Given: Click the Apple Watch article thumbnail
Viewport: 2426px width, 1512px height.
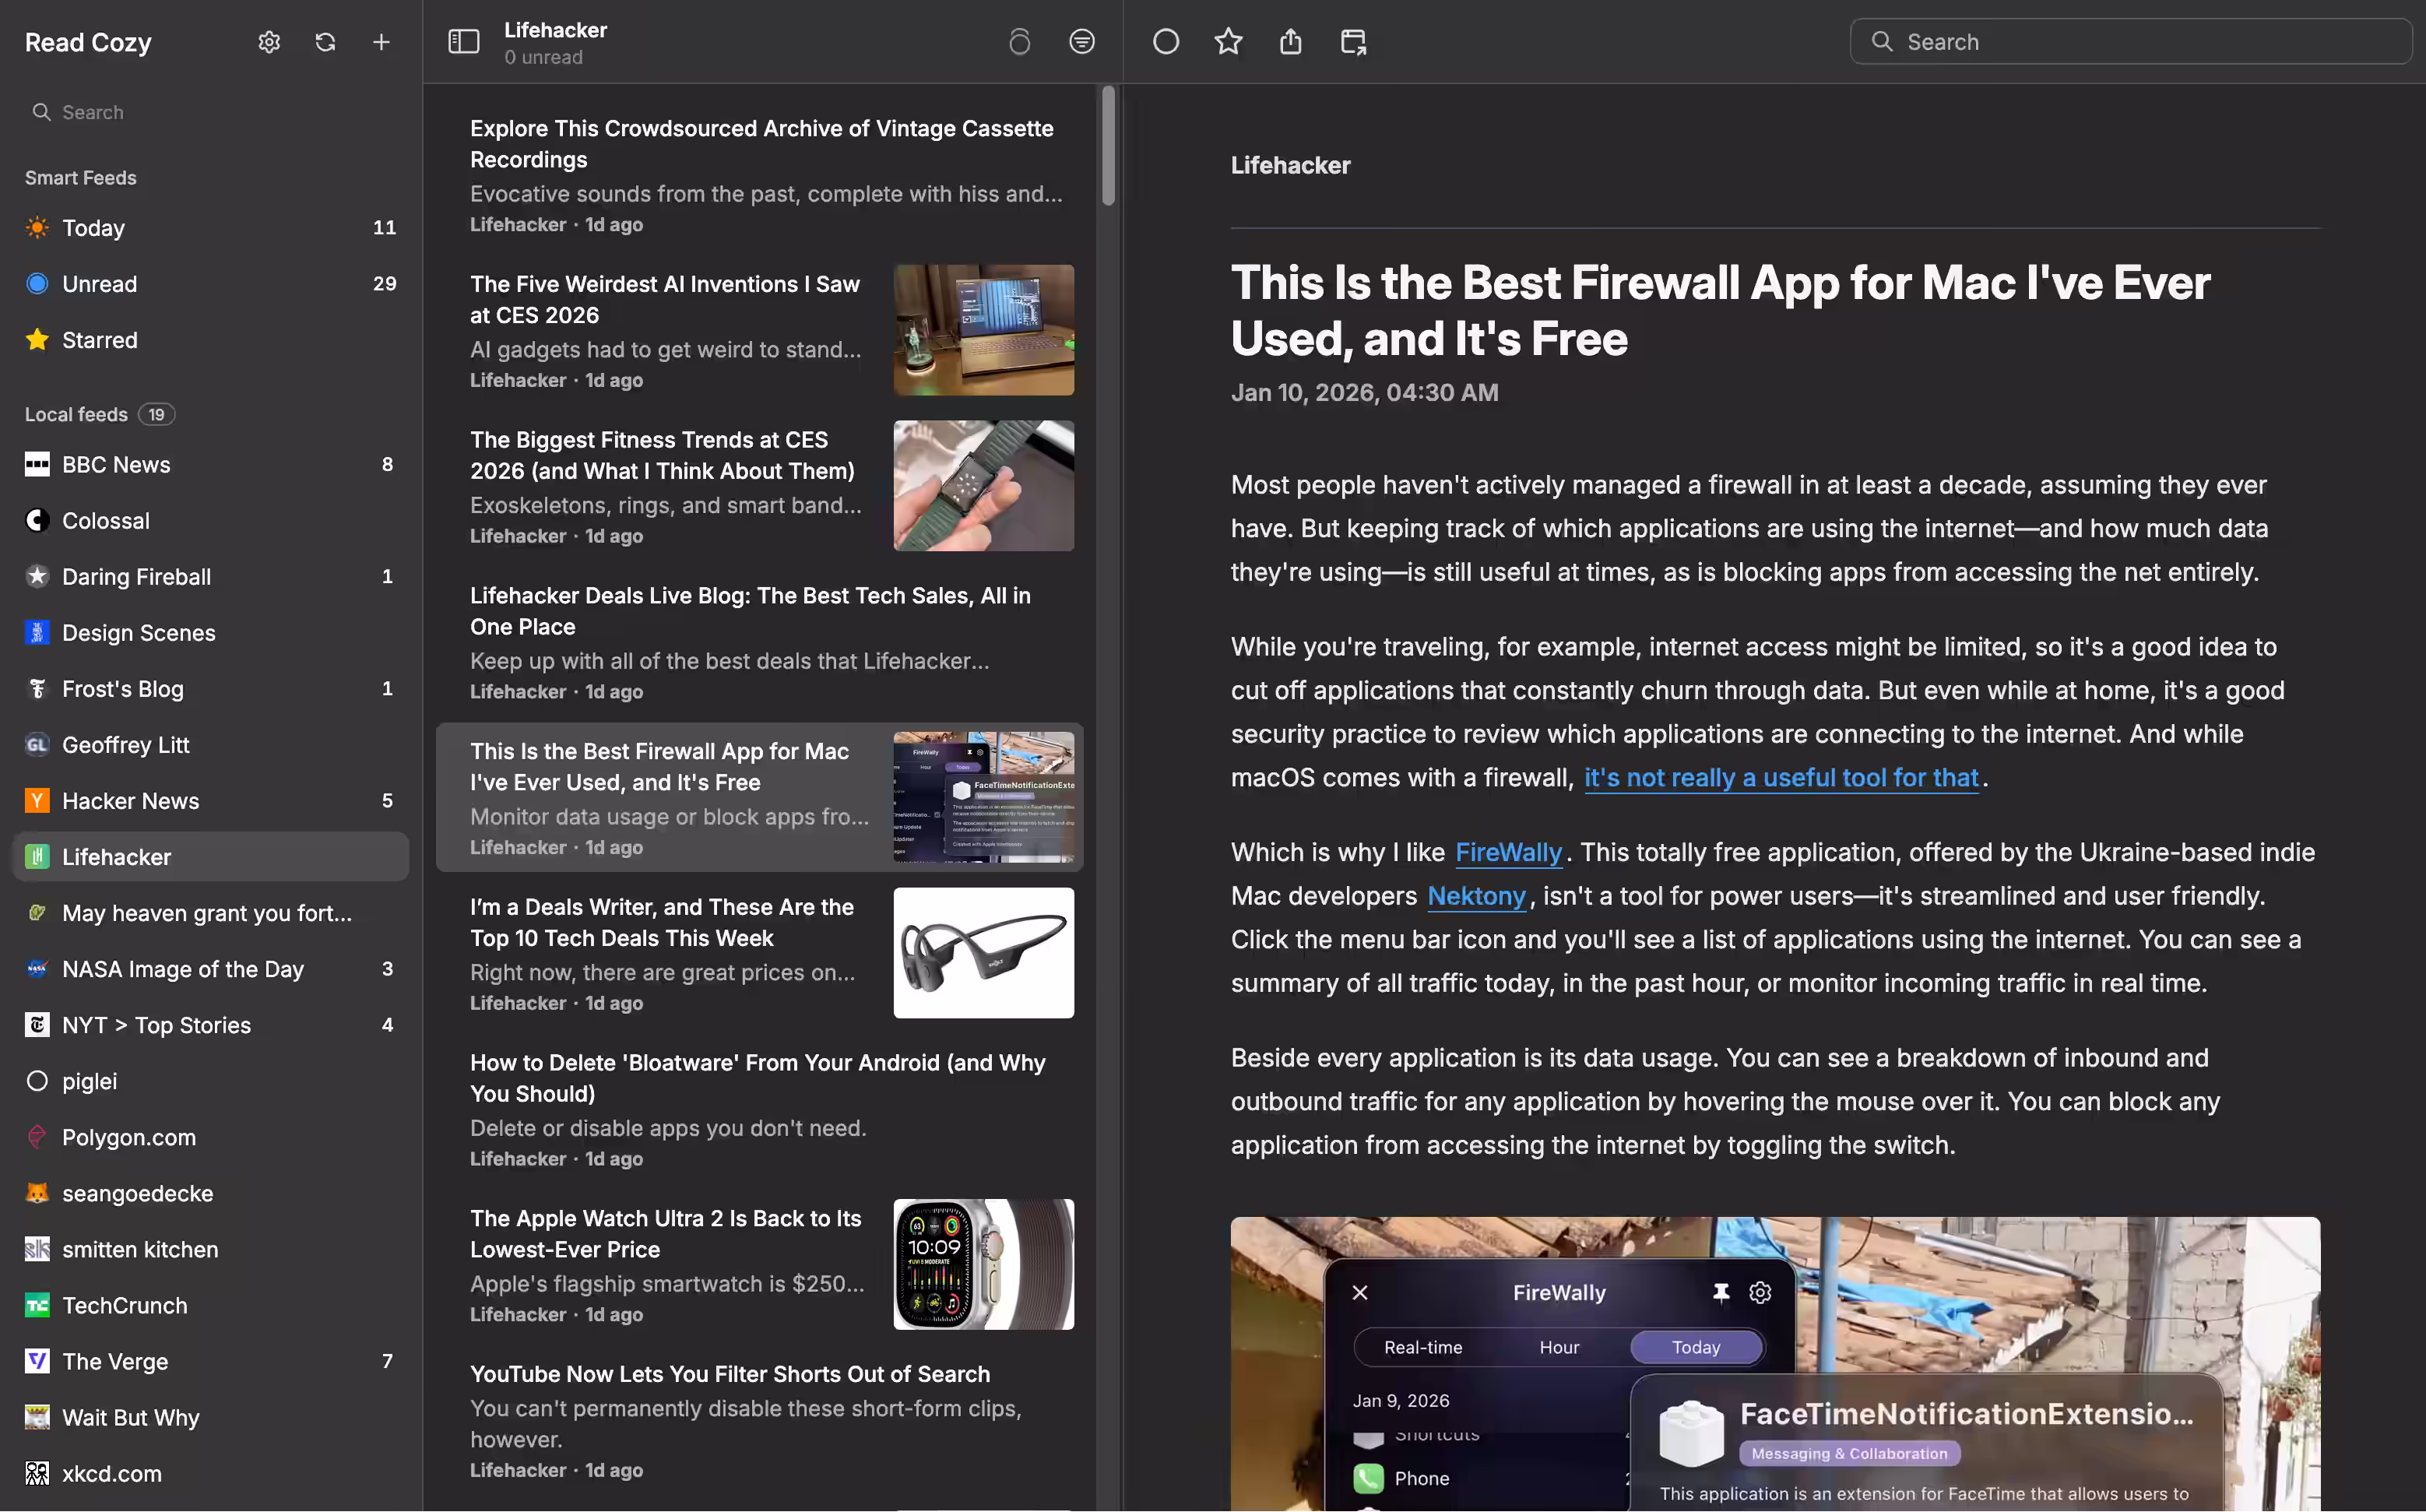Looking at the screenshot, I should tap(983, 1265).
